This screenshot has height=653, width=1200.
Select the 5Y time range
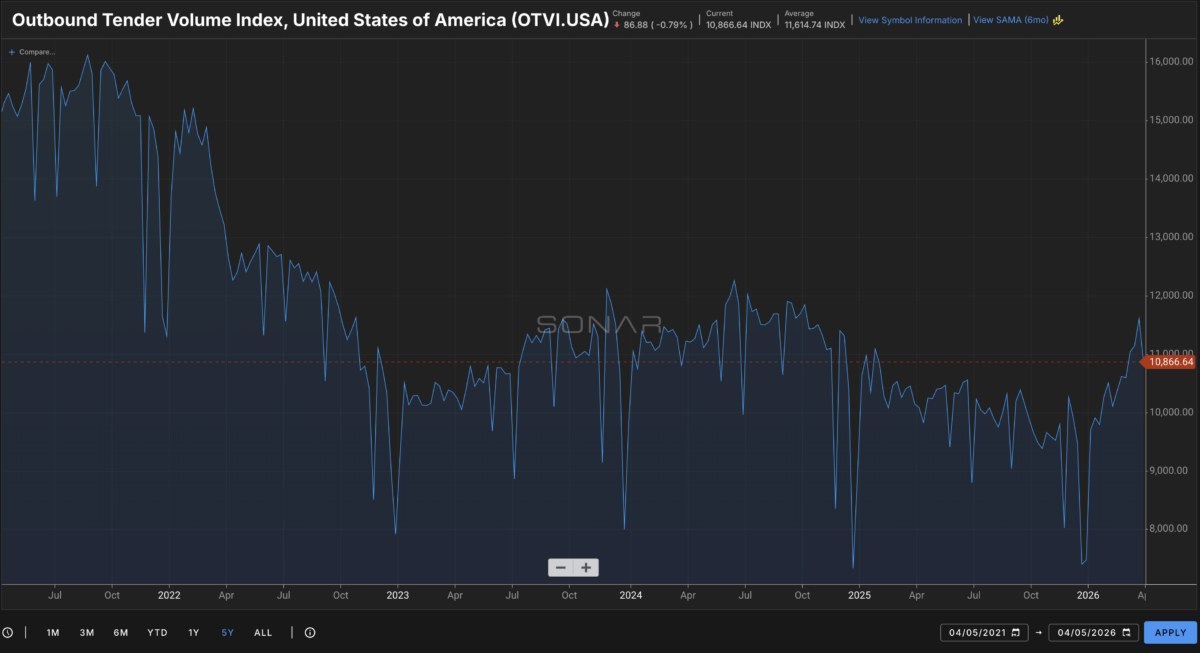pyautogui.click(x=228, y=633)
